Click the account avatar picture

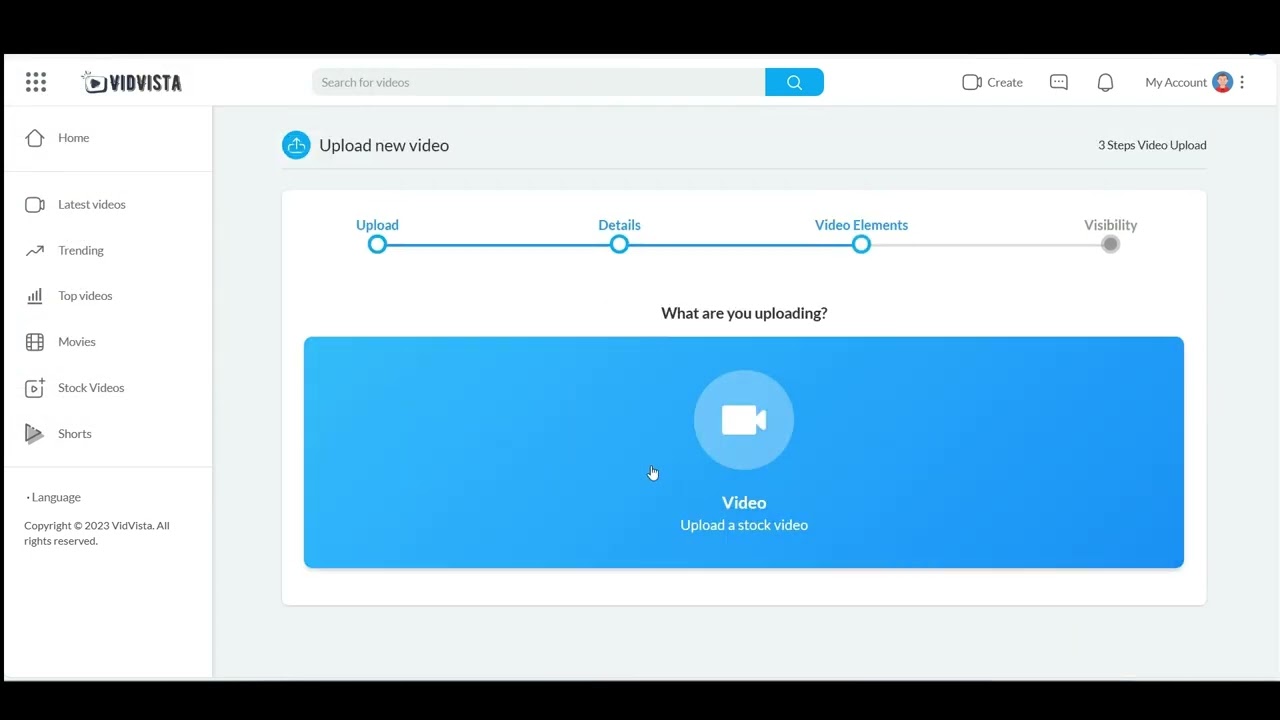pos(1222,82)
